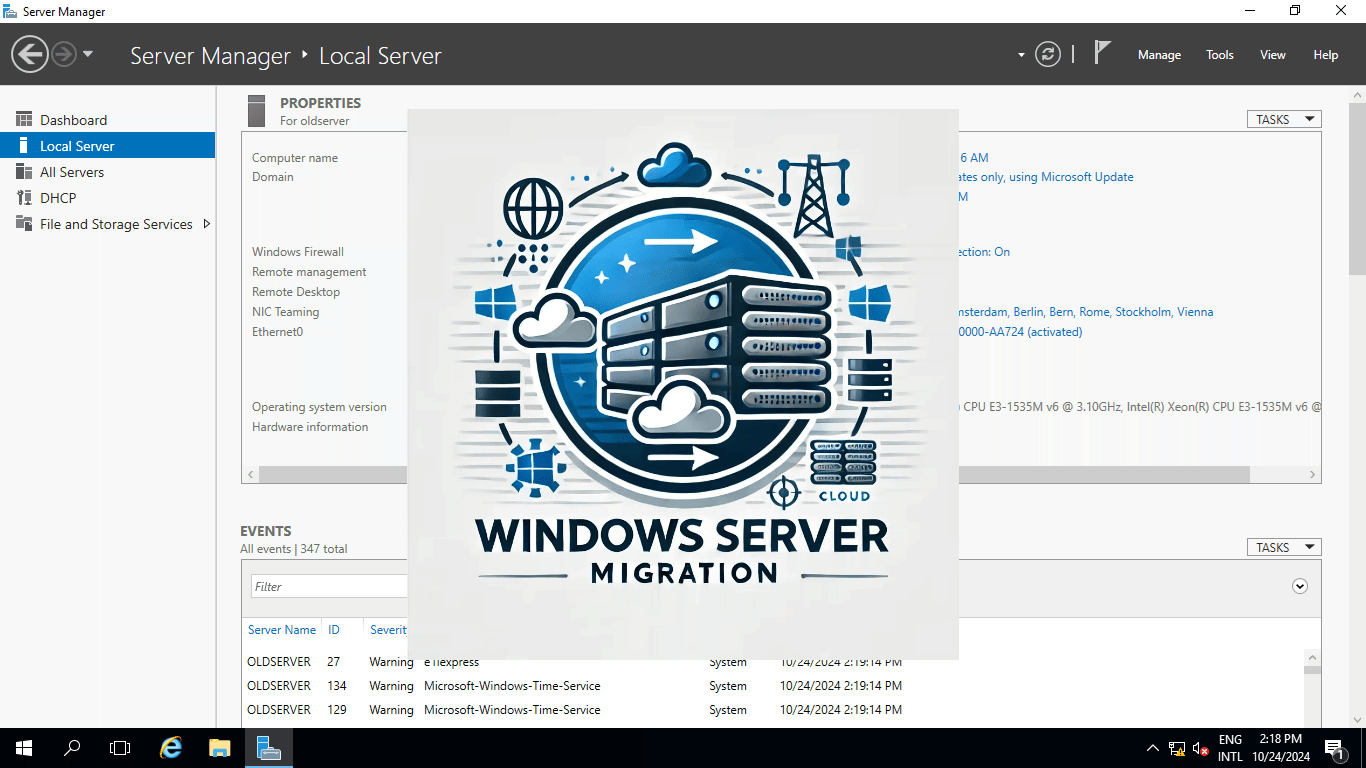
Task: Open the DHCP role page
Action: pos(107,198)
